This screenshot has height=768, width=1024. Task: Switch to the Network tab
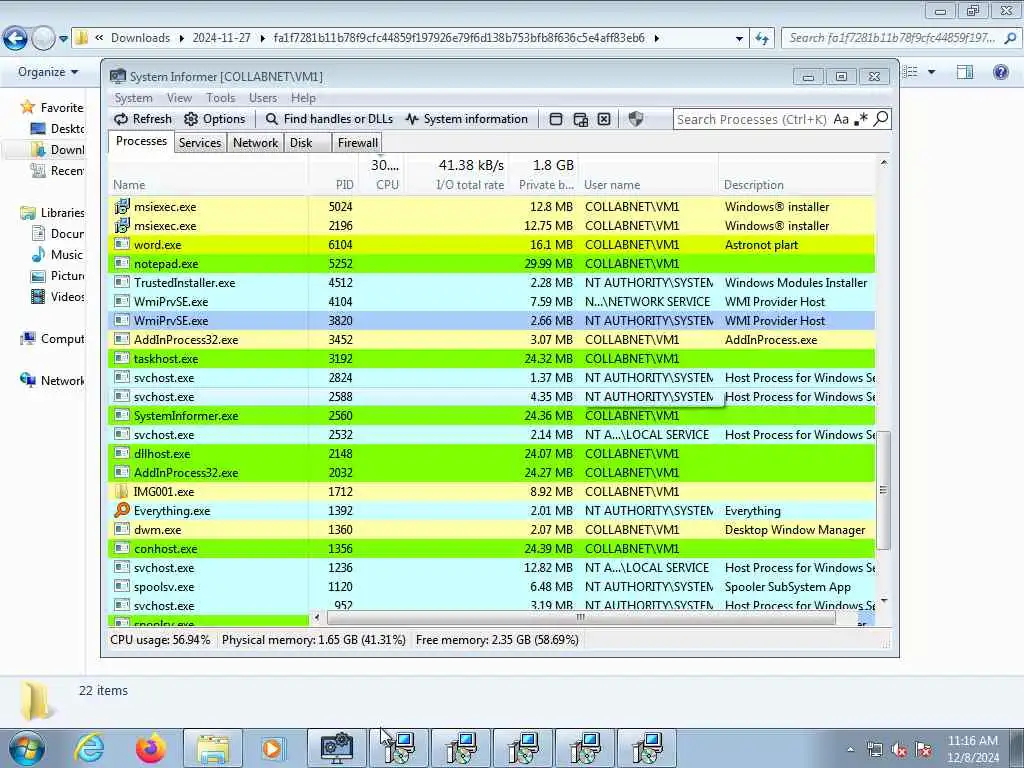[255, 142]
